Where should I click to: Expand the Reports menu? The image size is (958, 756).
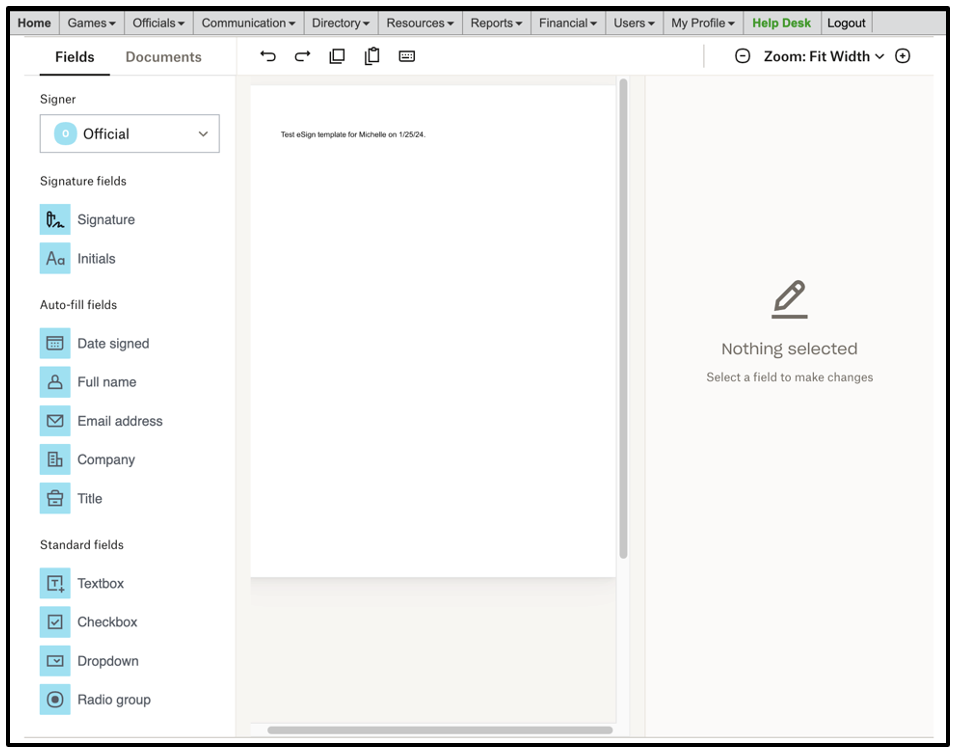[x=497, y=23]
